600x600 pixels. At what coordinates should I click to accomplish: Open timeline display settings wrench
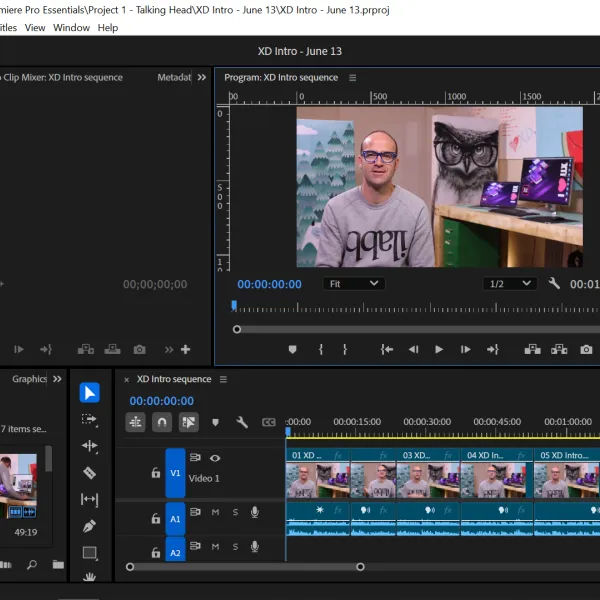click(x=242, y=422)
